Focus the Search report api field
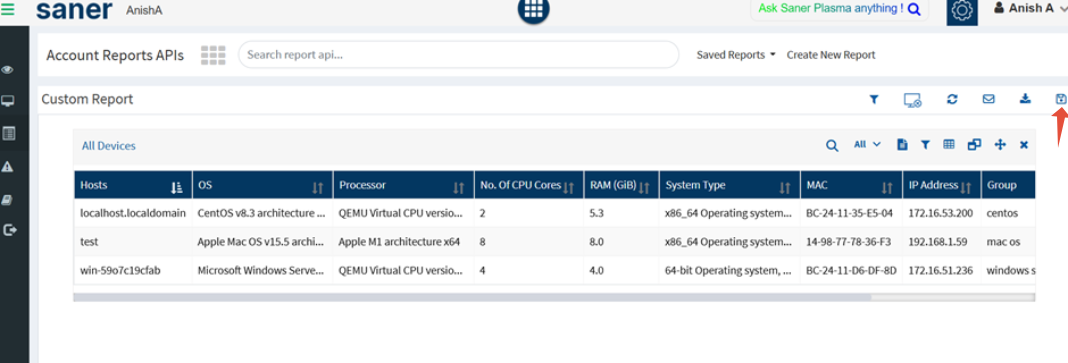 point(458,54)
